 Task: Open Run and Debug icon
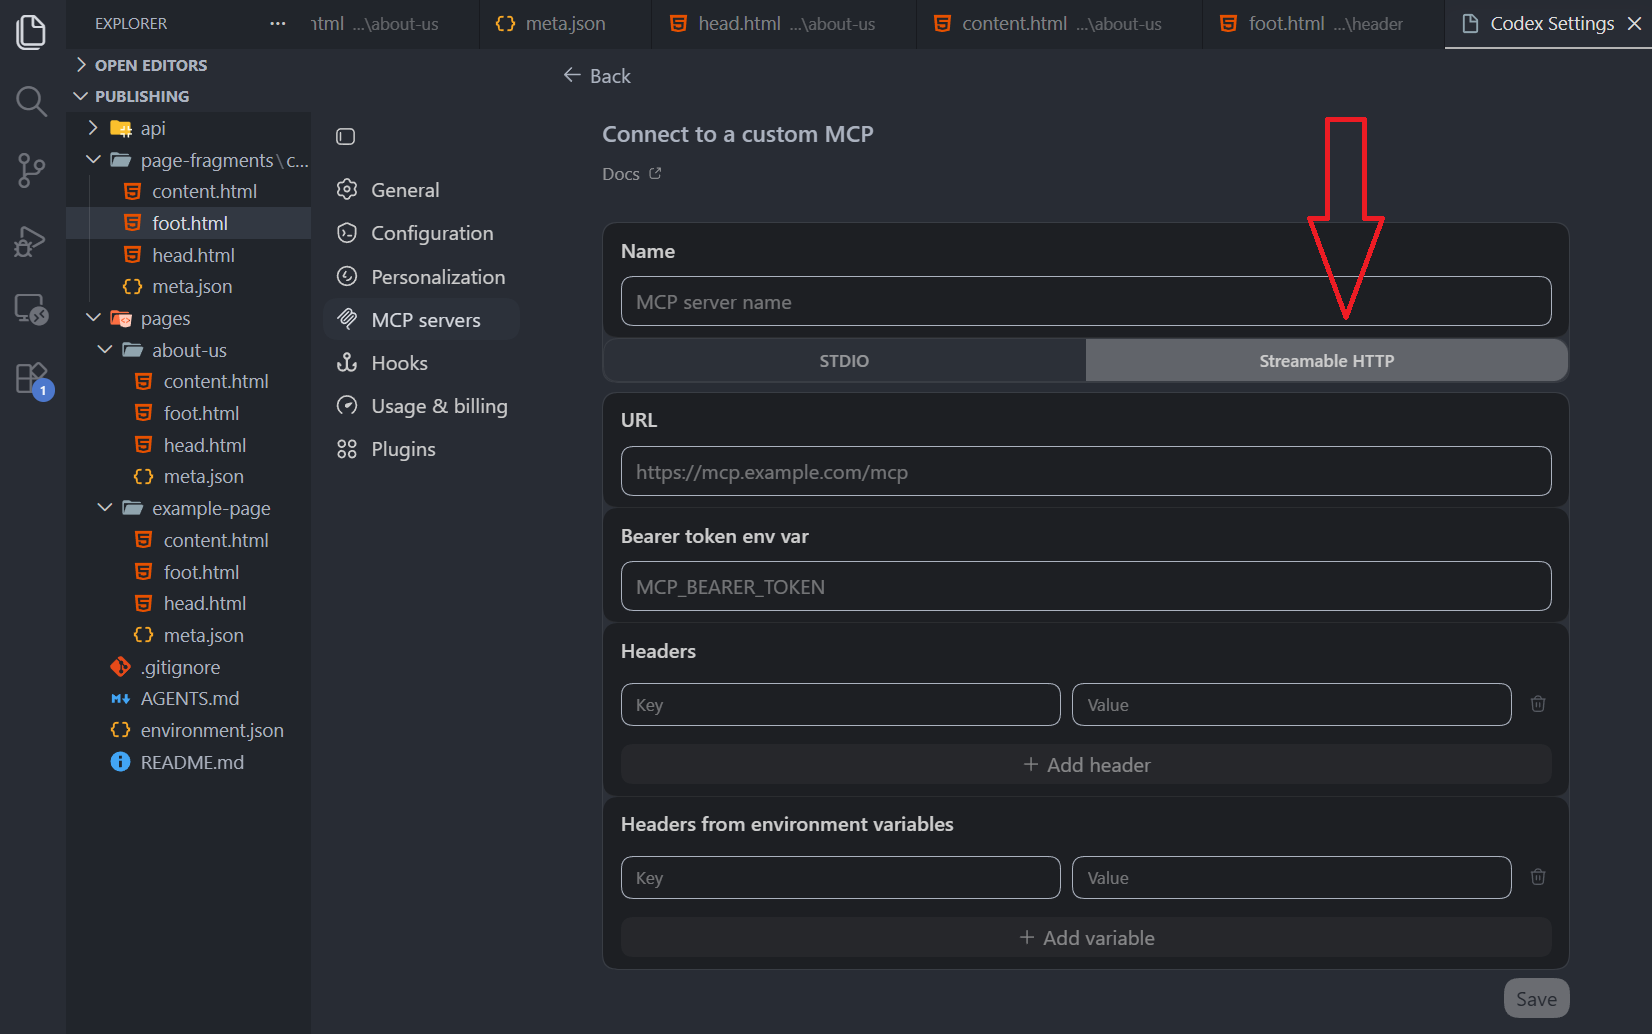(x=31, y=241)
